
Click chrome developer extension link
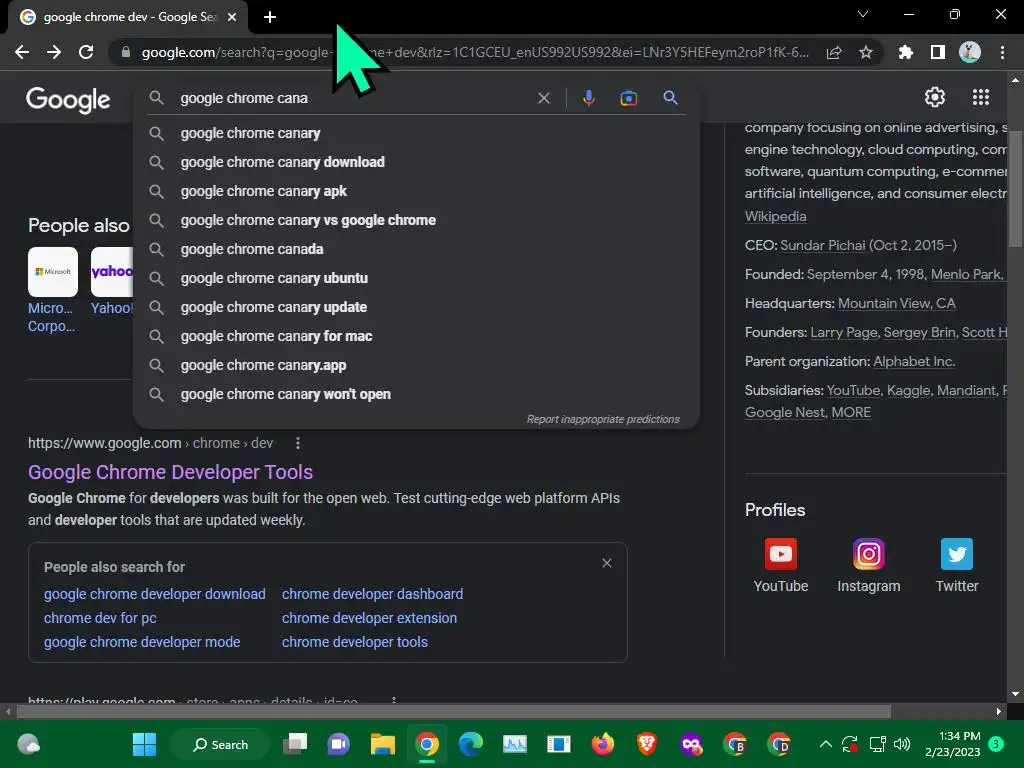369,618
